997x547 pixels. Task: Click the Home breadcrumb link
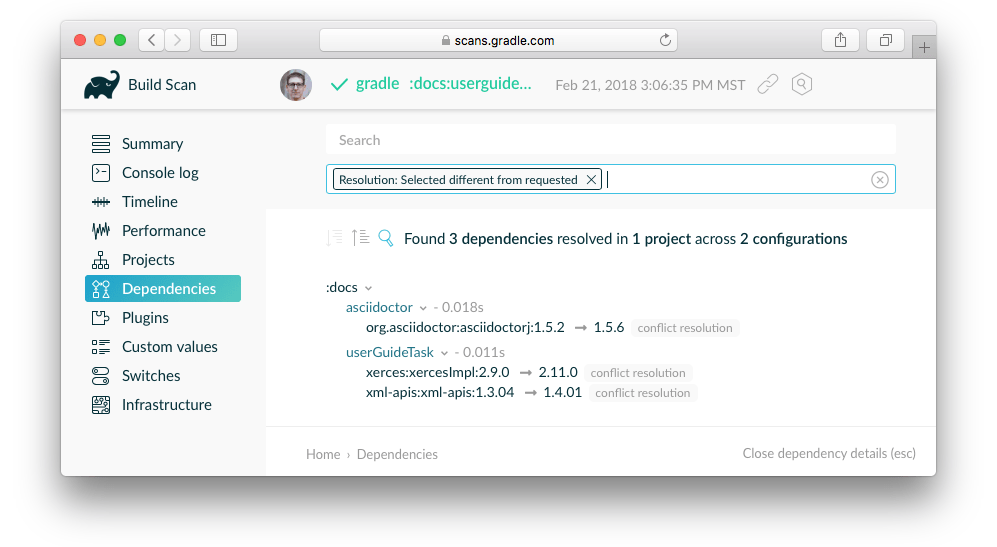point(323,454)
